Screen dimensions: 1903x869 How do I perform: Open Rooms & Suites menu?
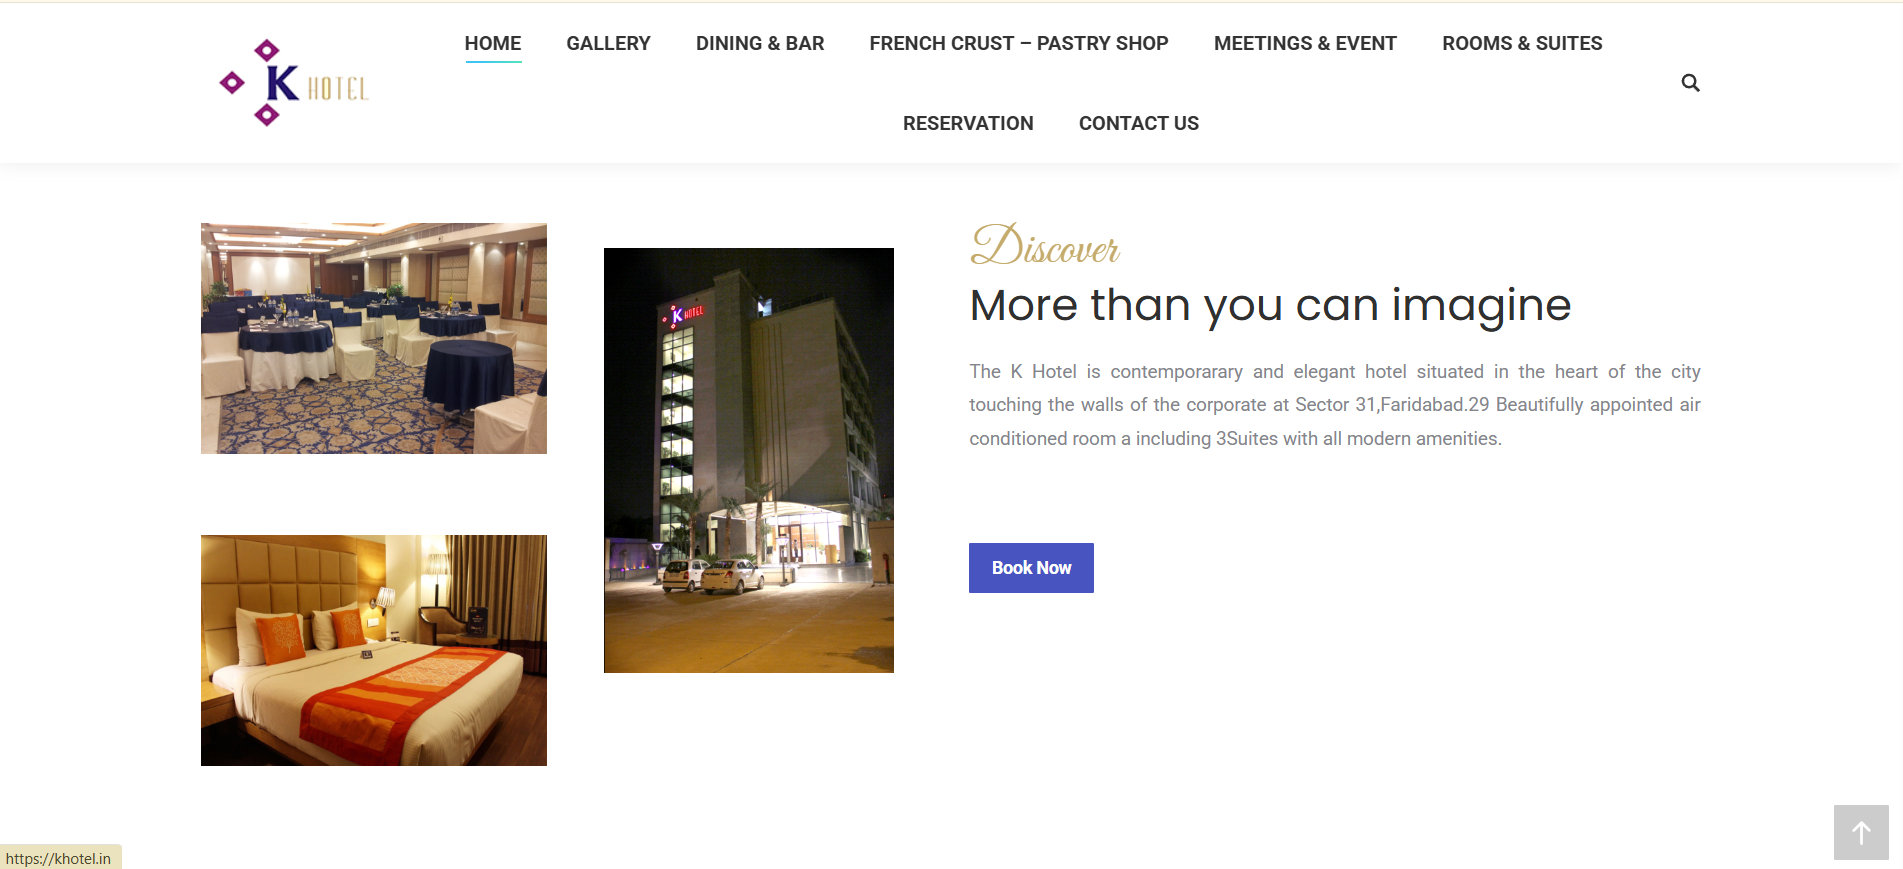[x=1522, y=43]
